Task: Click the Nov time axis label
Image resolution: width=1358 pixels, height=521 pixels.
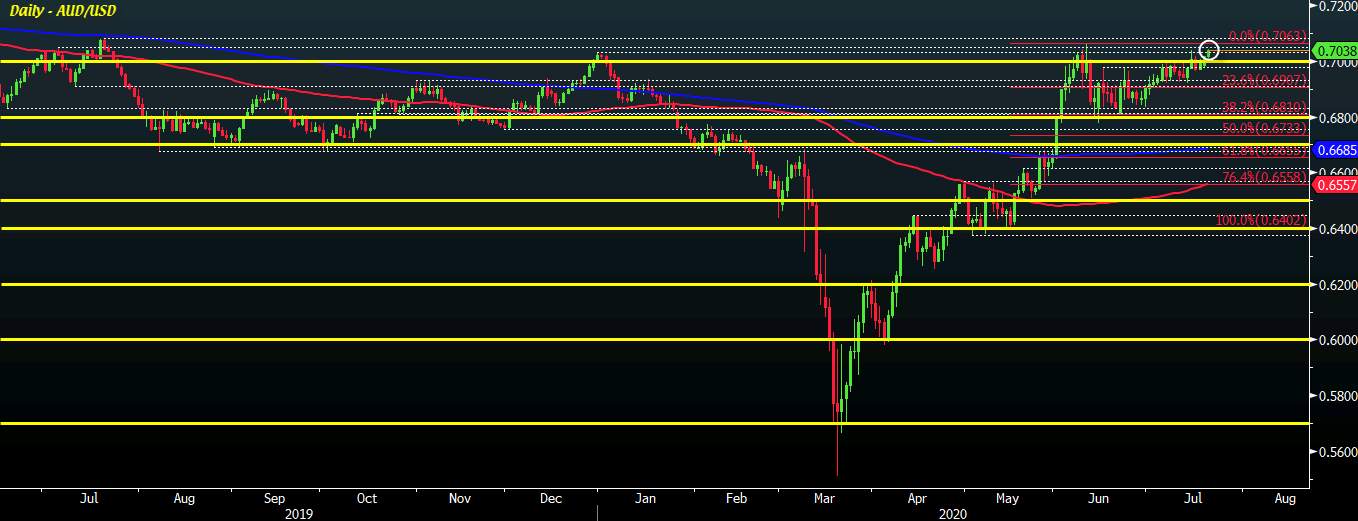Action: 460,497
